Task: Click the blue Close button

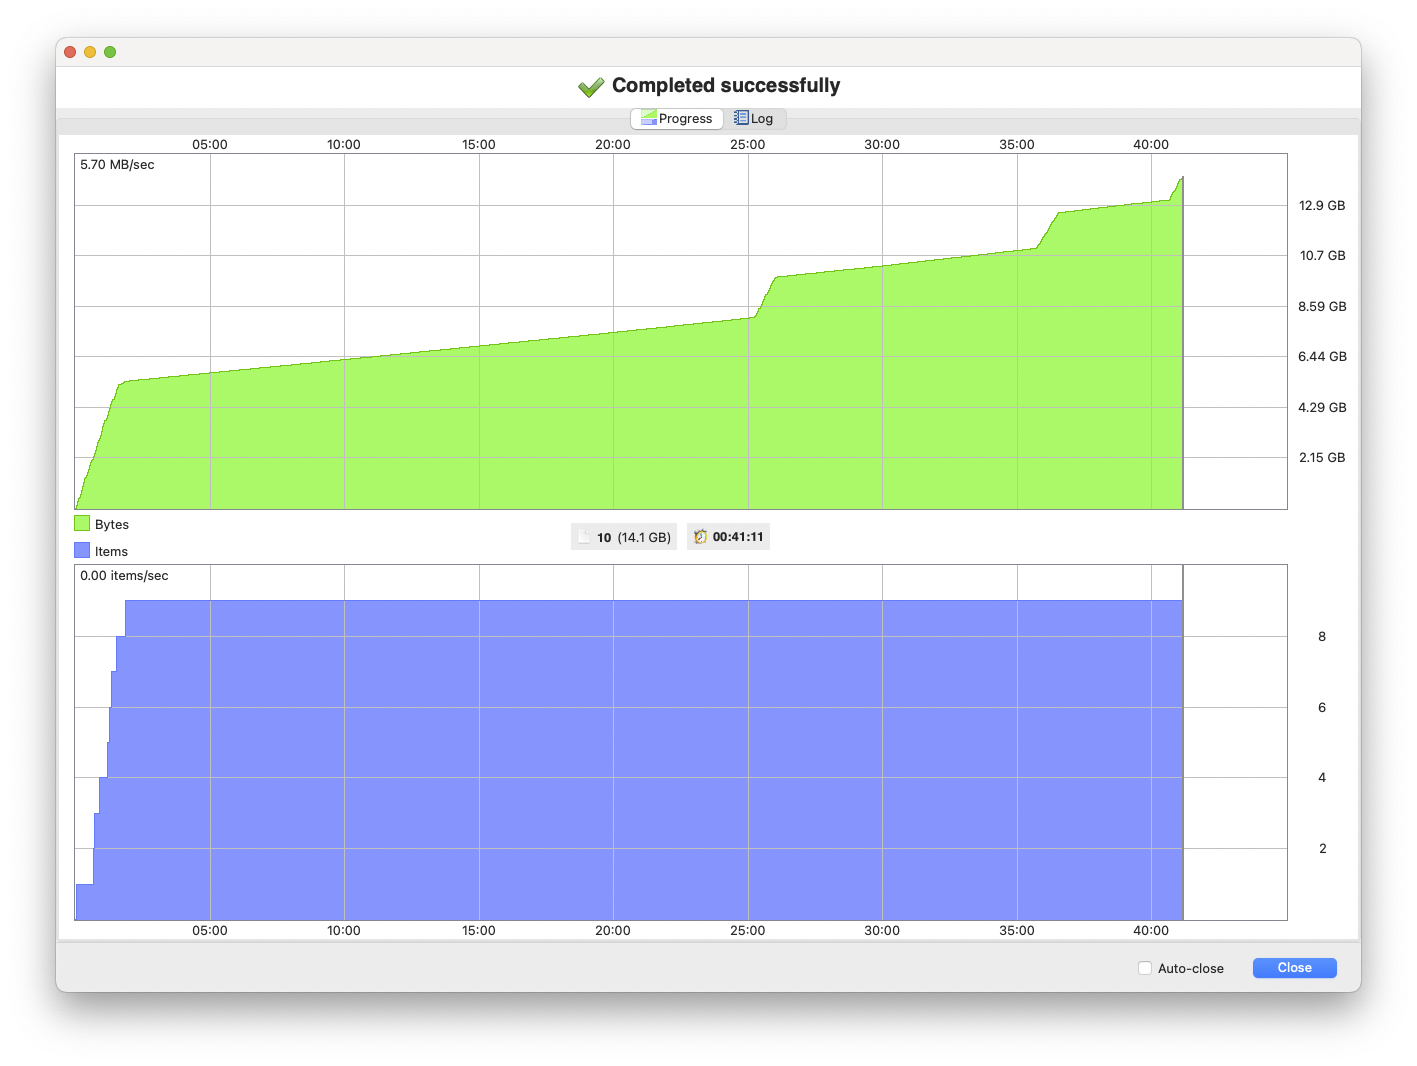Action: click(1294, 968)
